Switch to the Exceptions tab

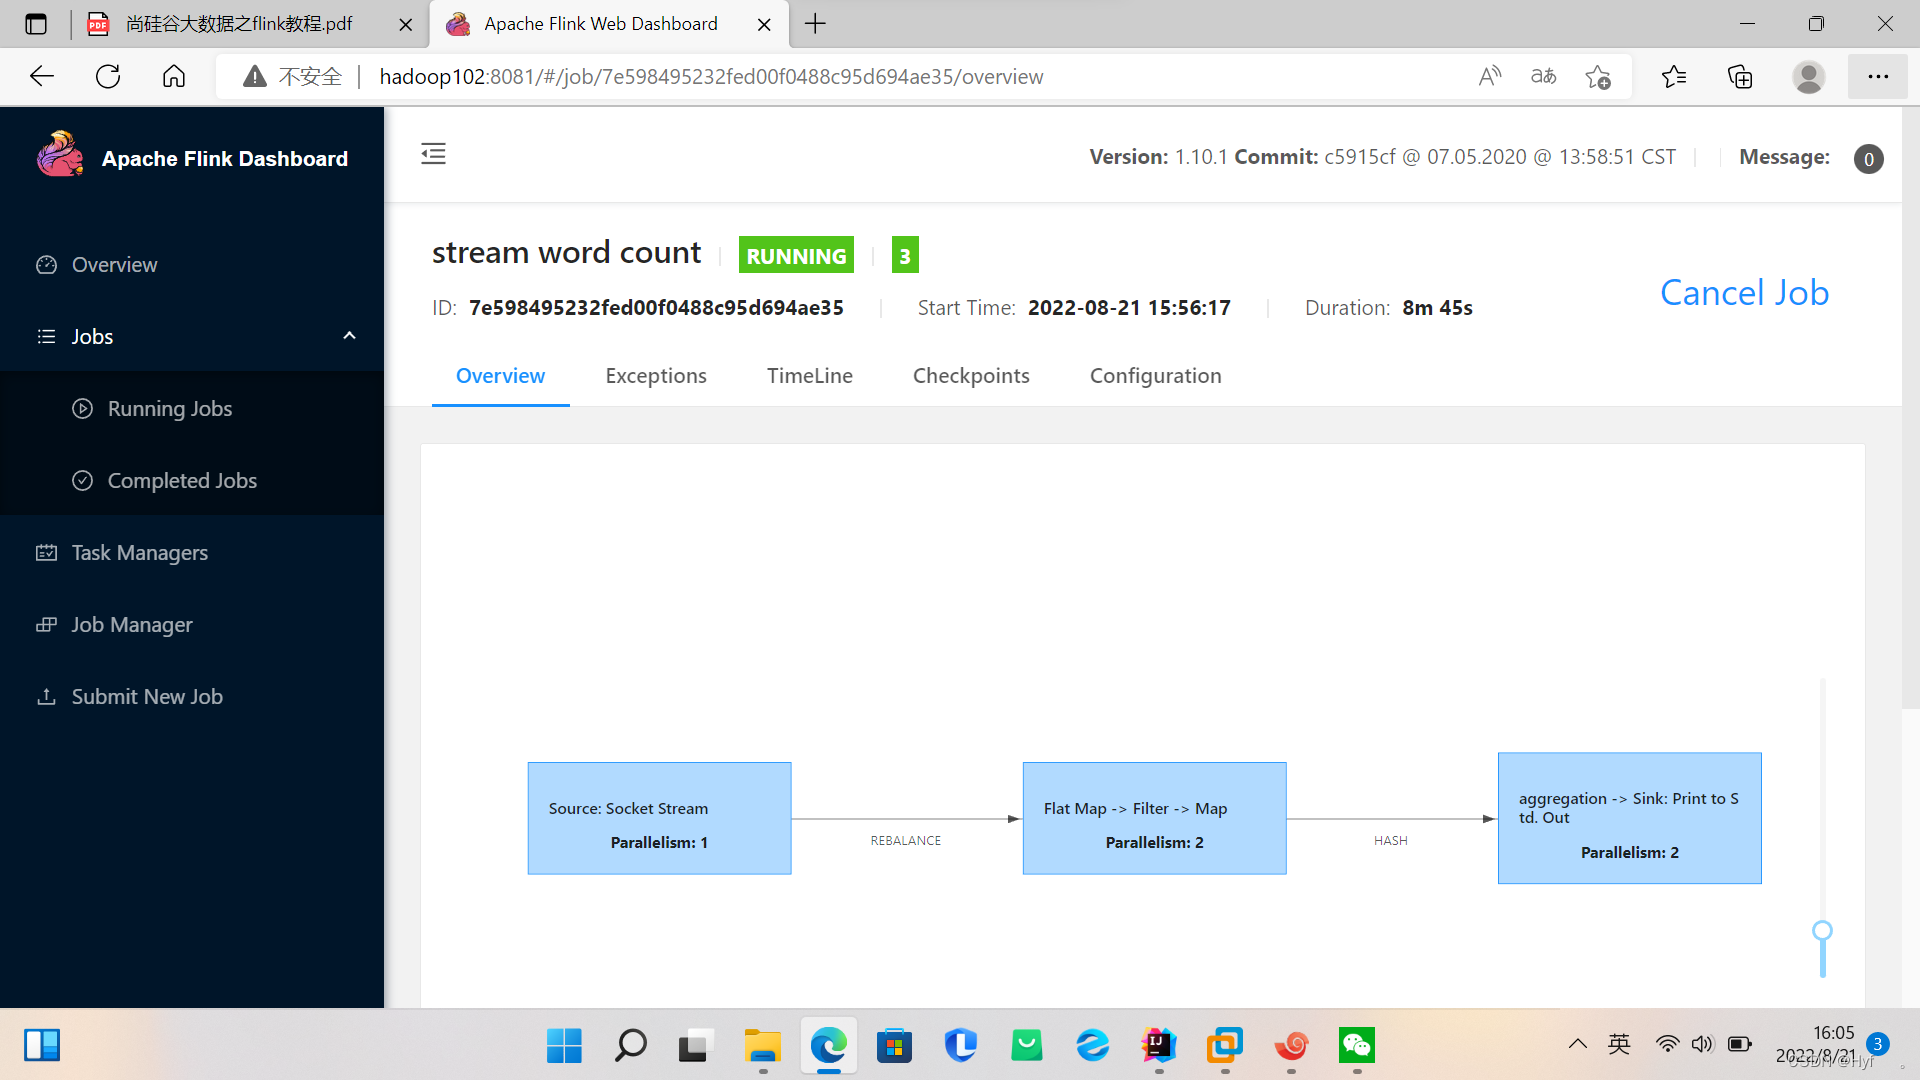click(655, 376)
